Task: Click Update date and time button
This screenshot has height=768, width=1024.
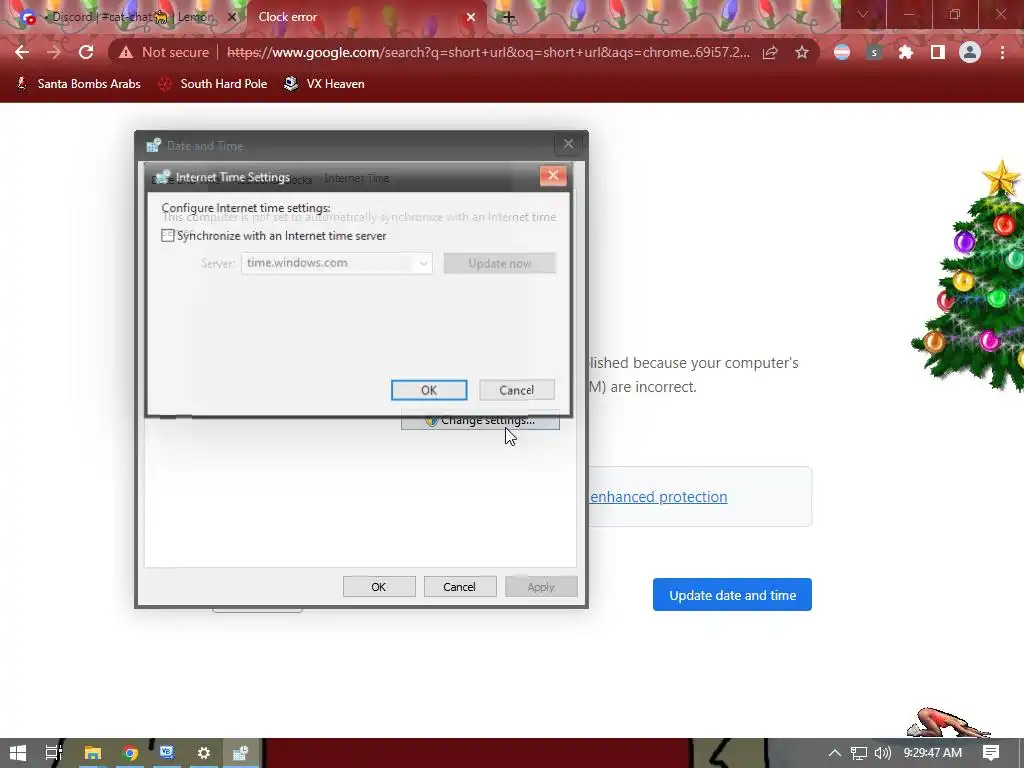Action: (x=732, y=595)
